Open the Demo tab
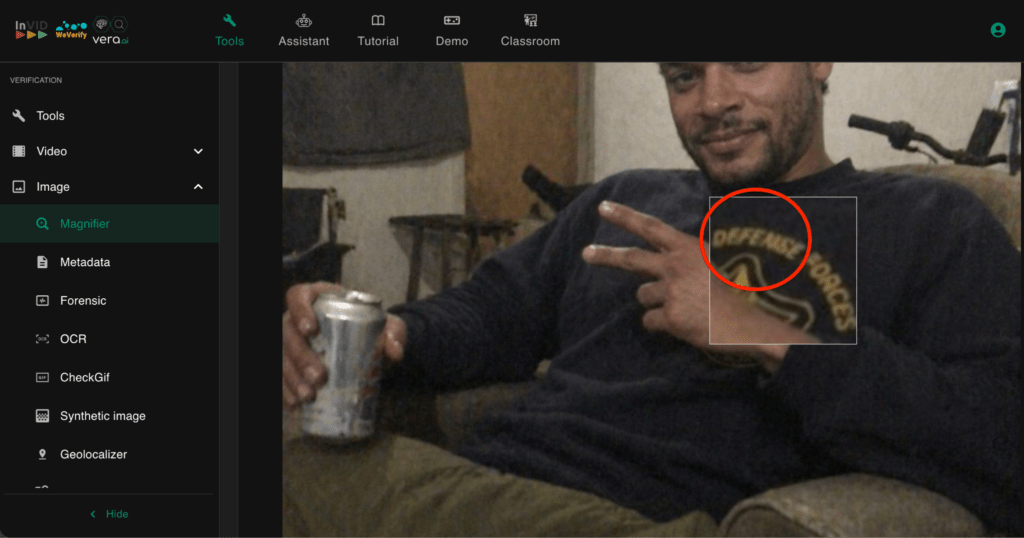Image resolution: width=1024 pixels, height=538 pixels. (452, 31)
